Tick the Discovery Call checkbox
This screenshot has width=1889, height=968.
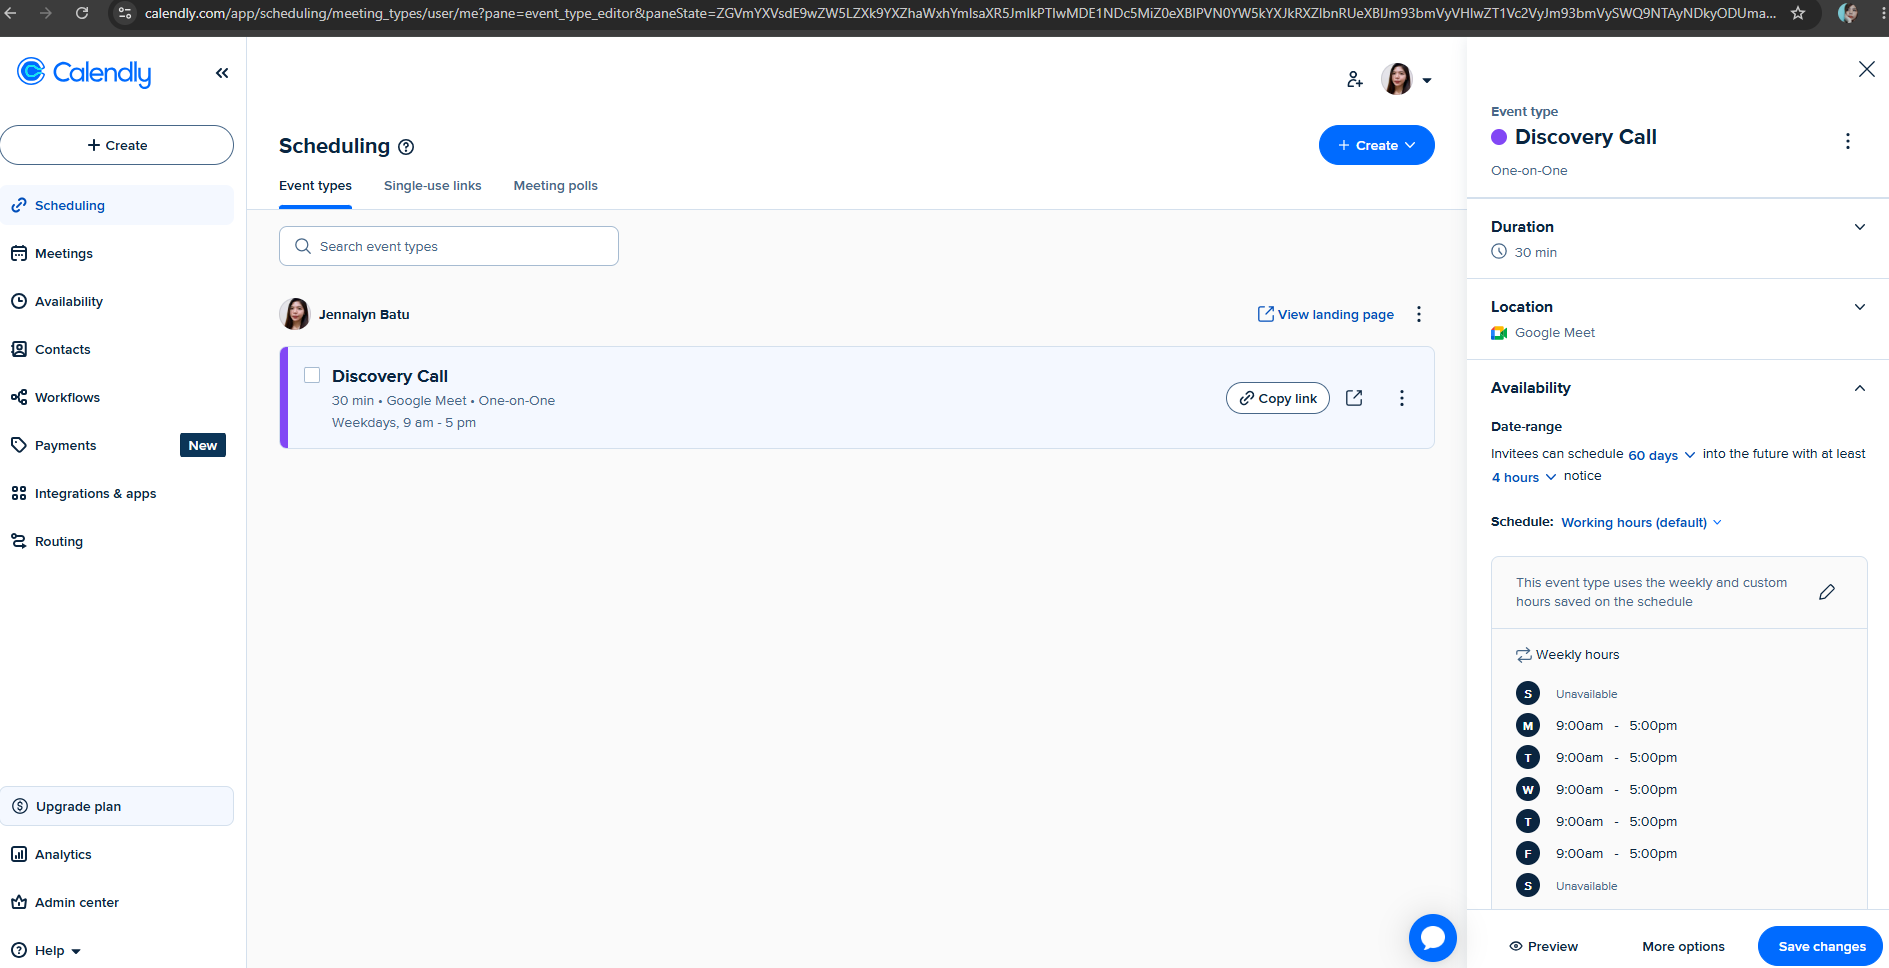(312, 375)
